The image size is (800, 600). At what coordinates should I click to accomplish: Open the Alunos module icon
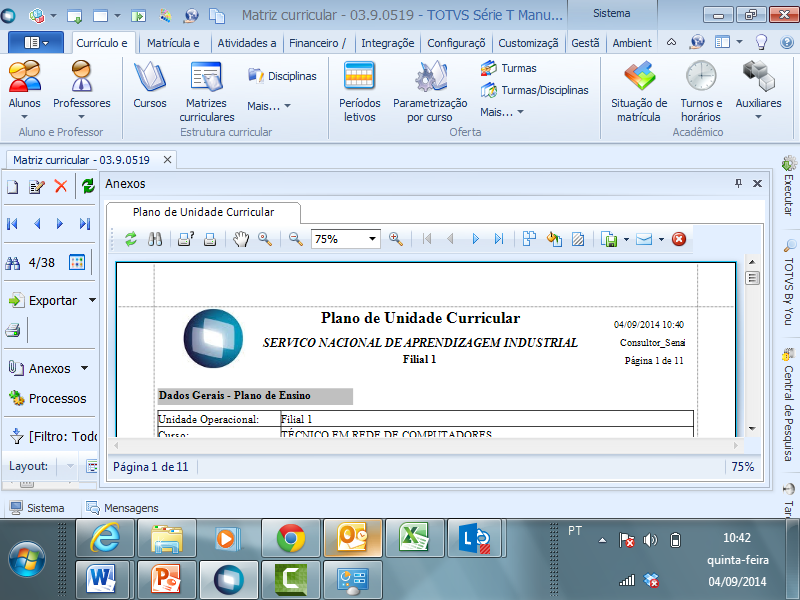(24, 84)
